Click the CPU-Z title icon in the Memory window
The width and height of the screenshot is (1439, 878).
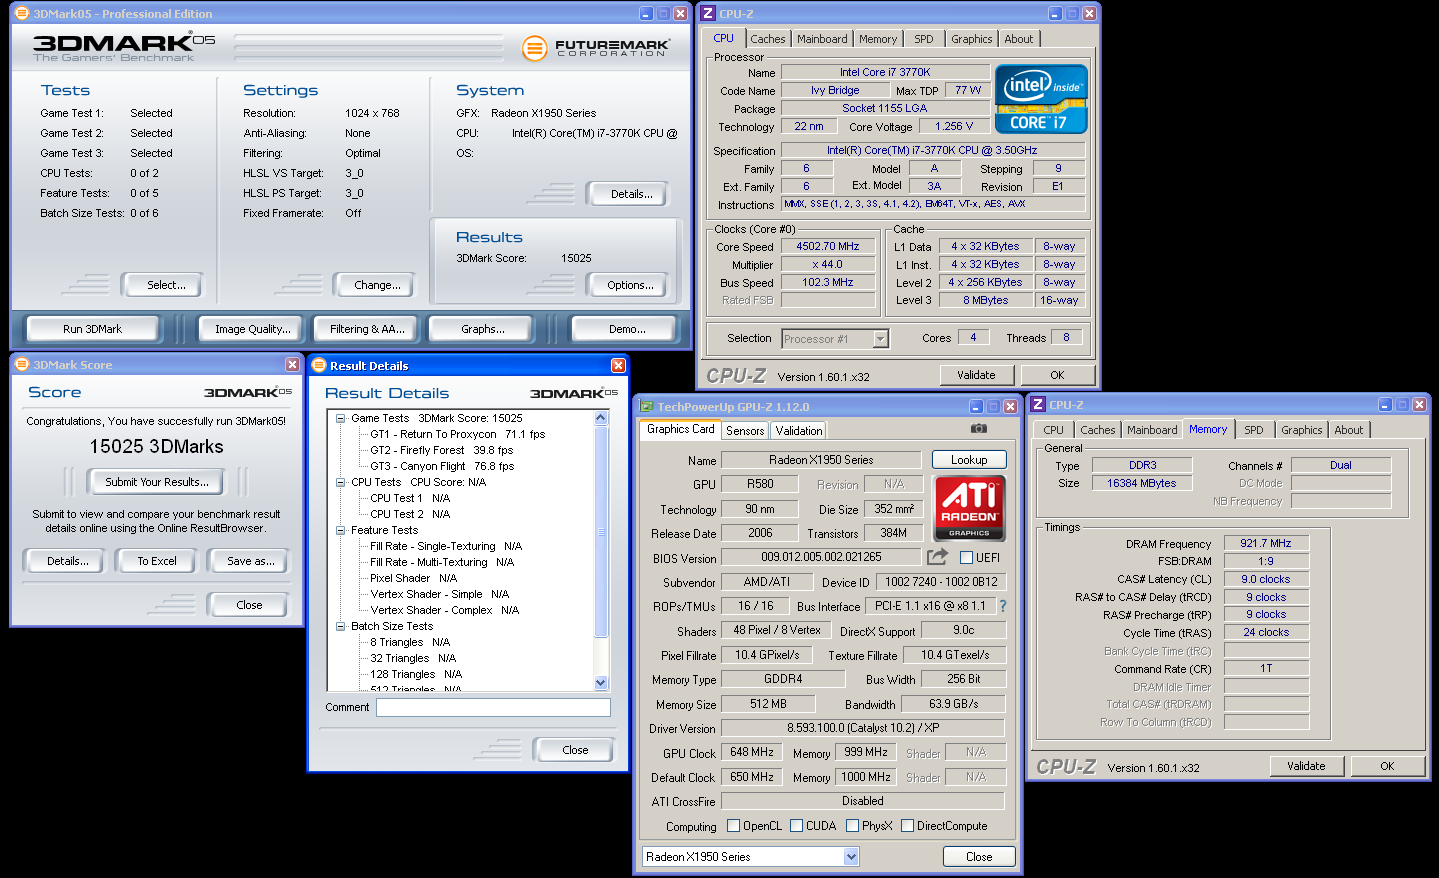point(1038,405)
